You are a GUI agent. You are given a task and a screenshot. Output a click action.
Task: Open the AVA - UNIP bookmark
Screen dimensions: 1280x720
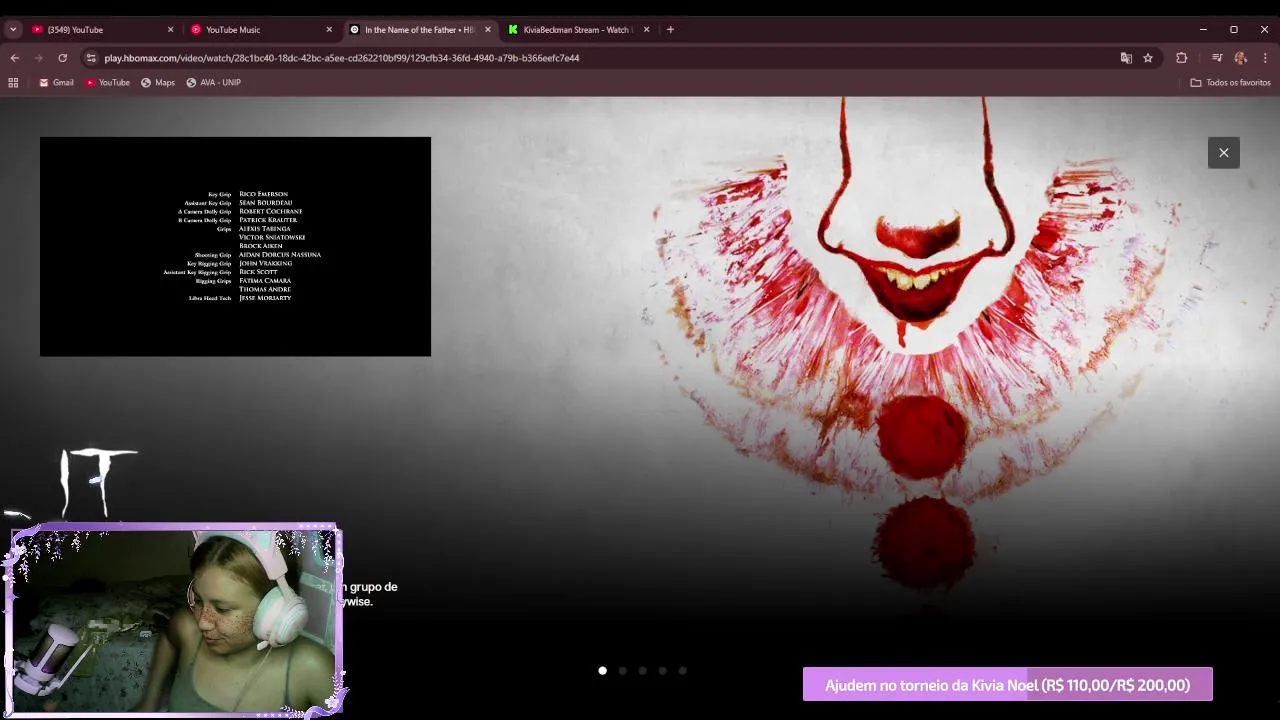(213, 82)
